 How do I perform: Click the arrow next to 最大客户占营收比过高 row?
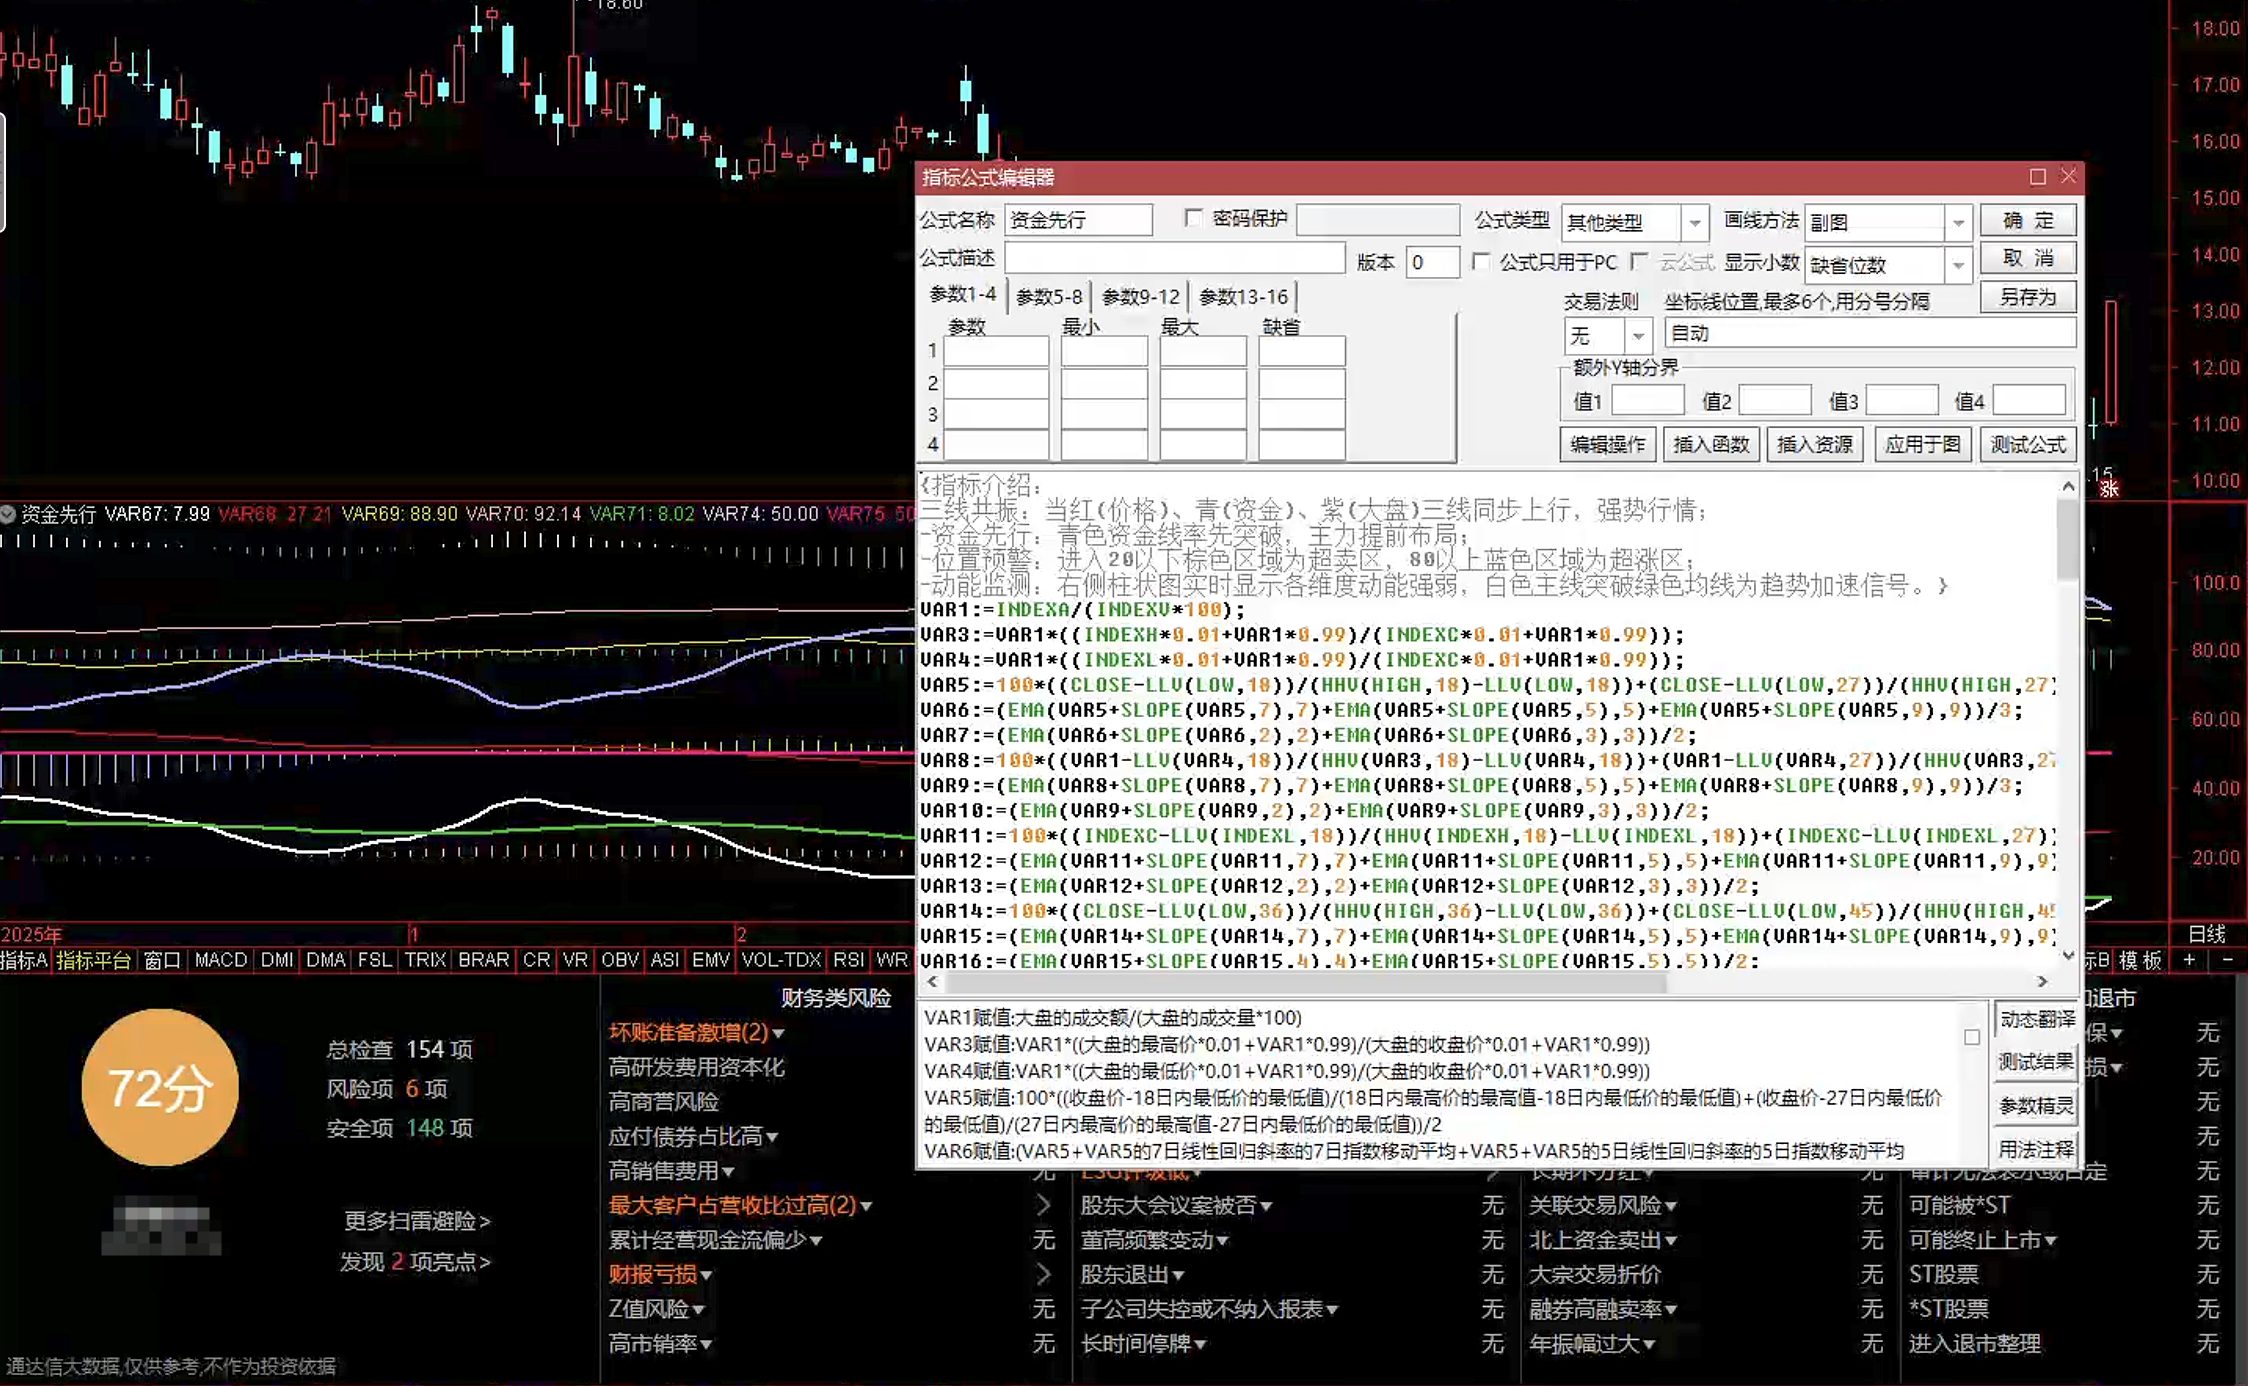1043,1205
